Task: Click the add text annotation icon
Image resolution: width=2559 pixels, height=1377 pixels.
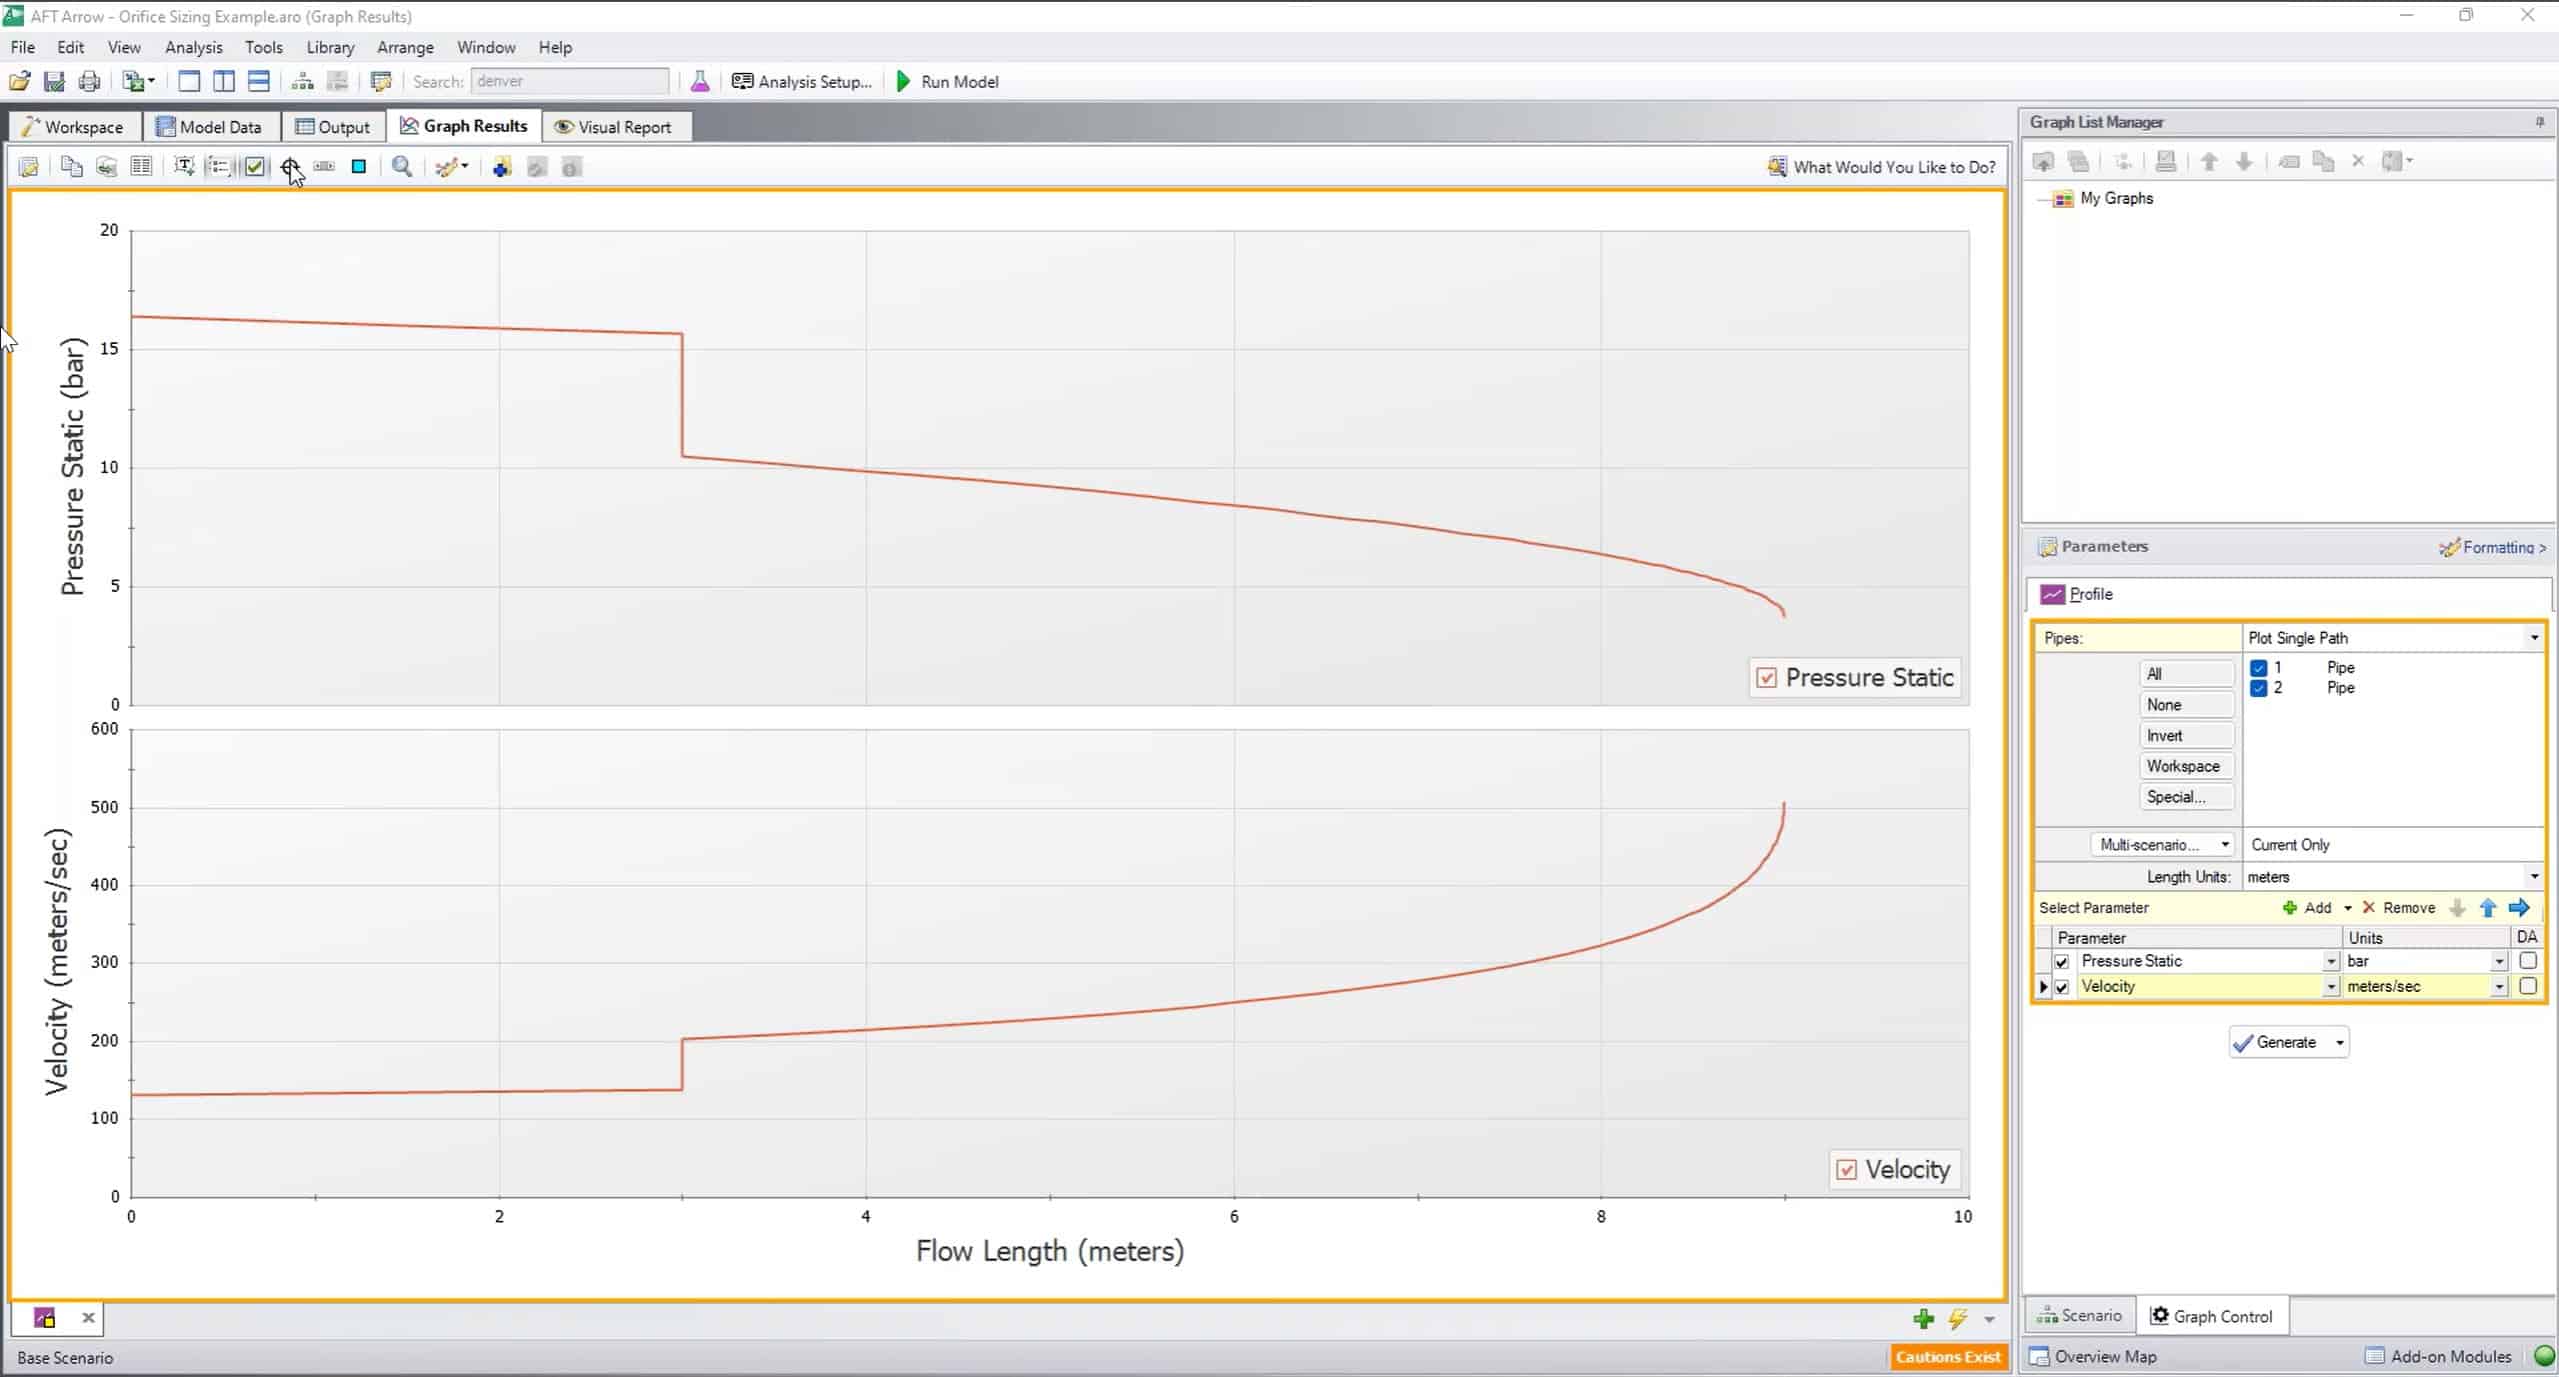Action: [184, 167]
